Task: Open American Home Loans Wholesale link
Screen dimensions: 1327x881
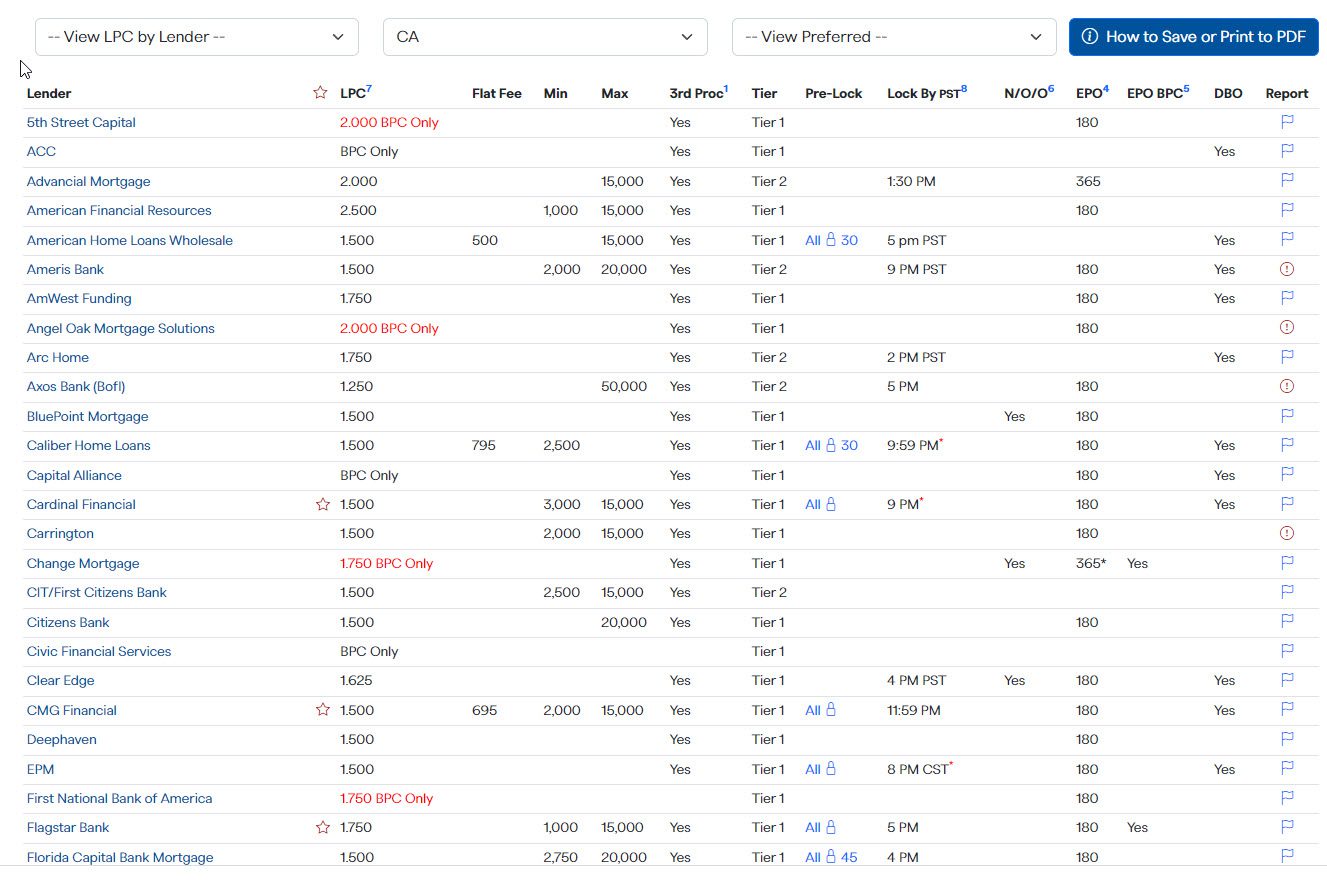Action: tap(130, 240)
